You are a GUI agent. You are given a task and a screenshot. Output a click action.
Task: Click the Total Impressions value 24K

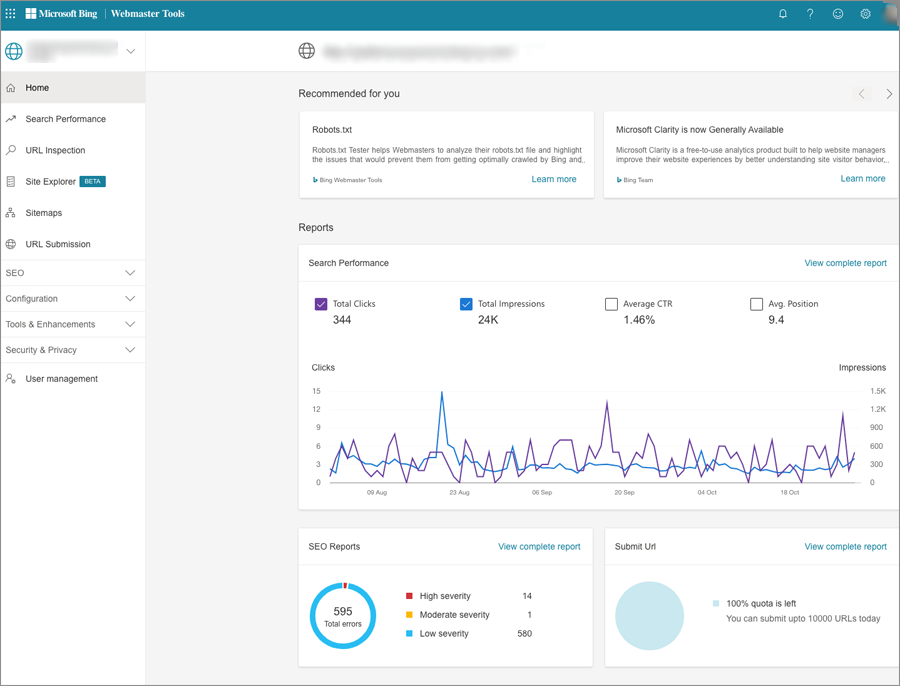[x=488, y=320]
